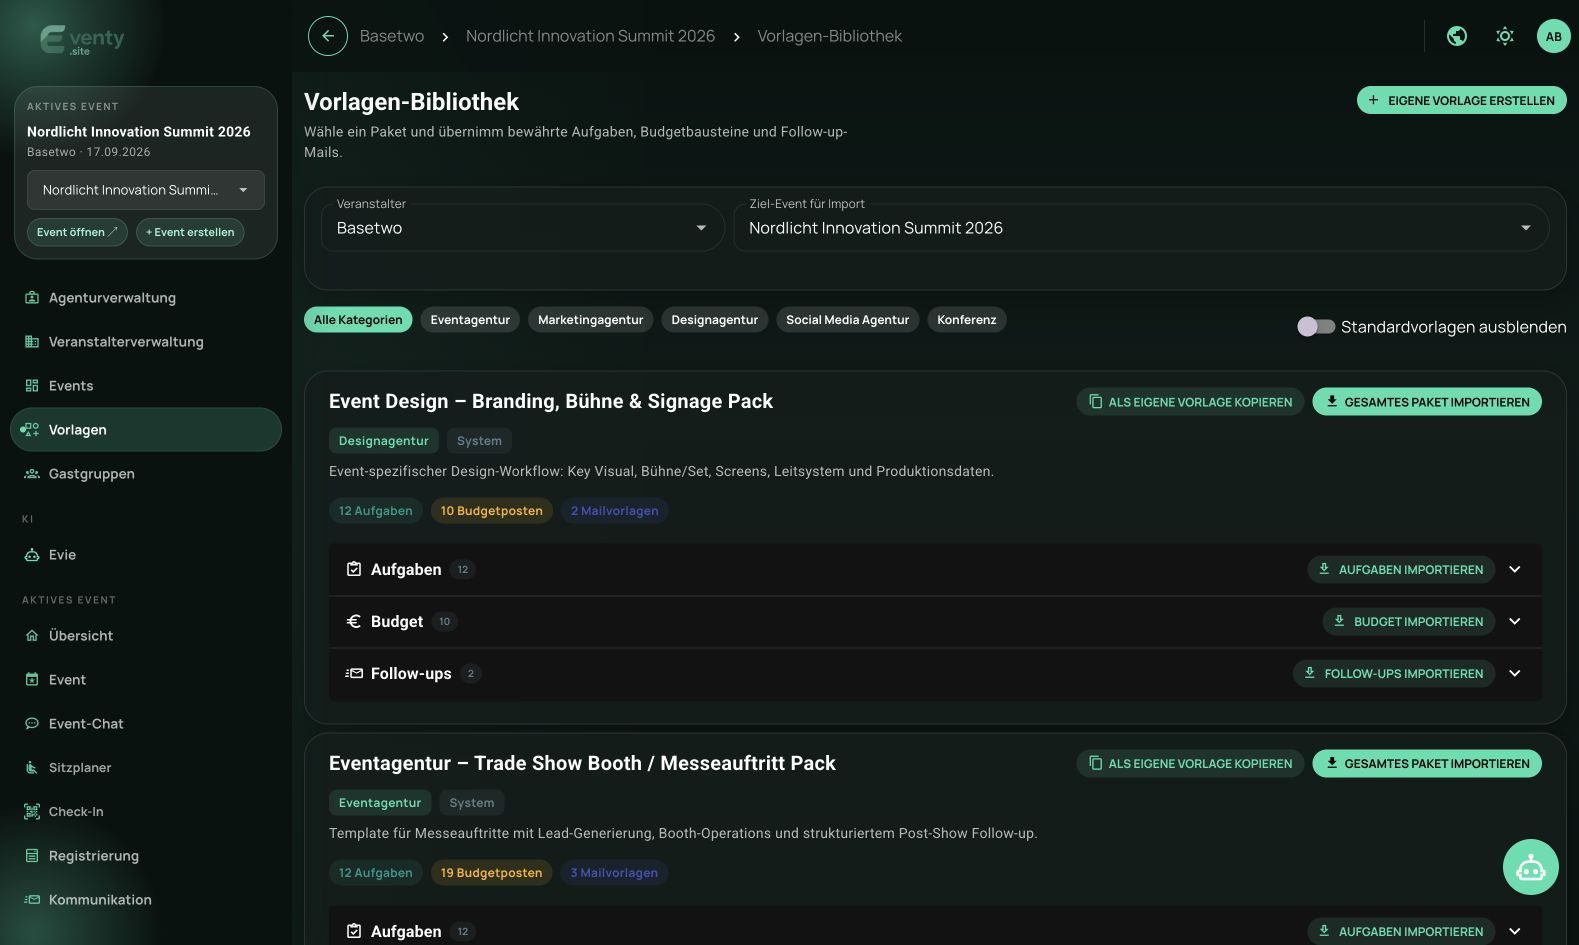Open Ziel-Event für Import dropdown

click(1141, 228)
